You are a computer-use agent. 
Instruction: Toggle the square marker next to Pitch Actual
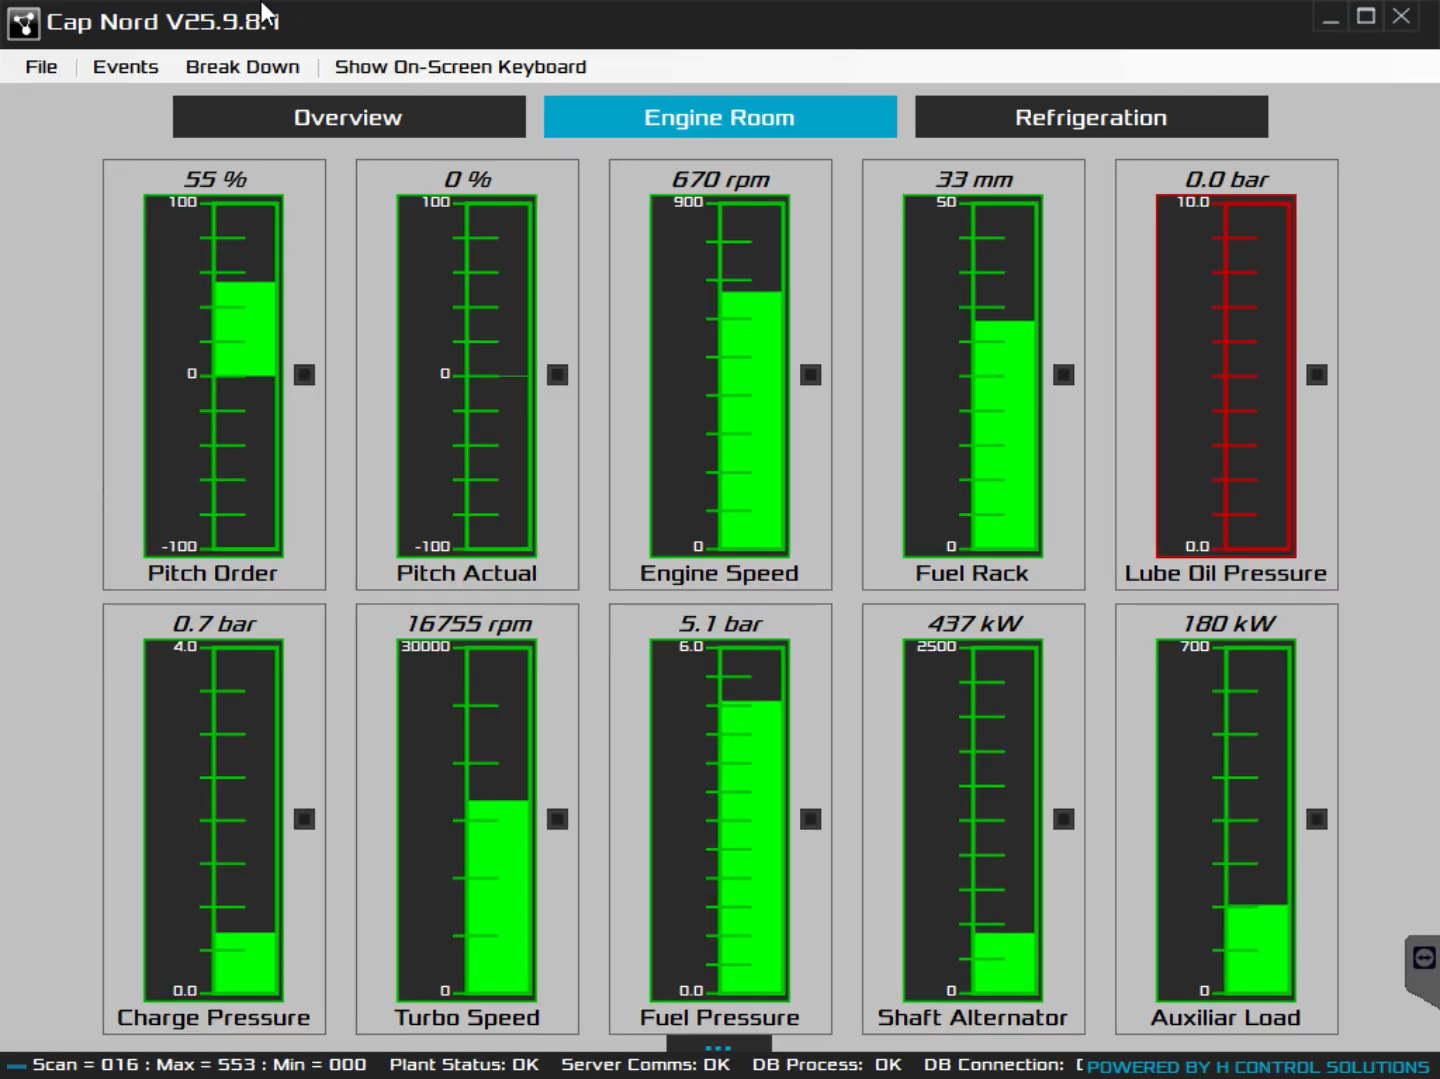pos(558,375)
